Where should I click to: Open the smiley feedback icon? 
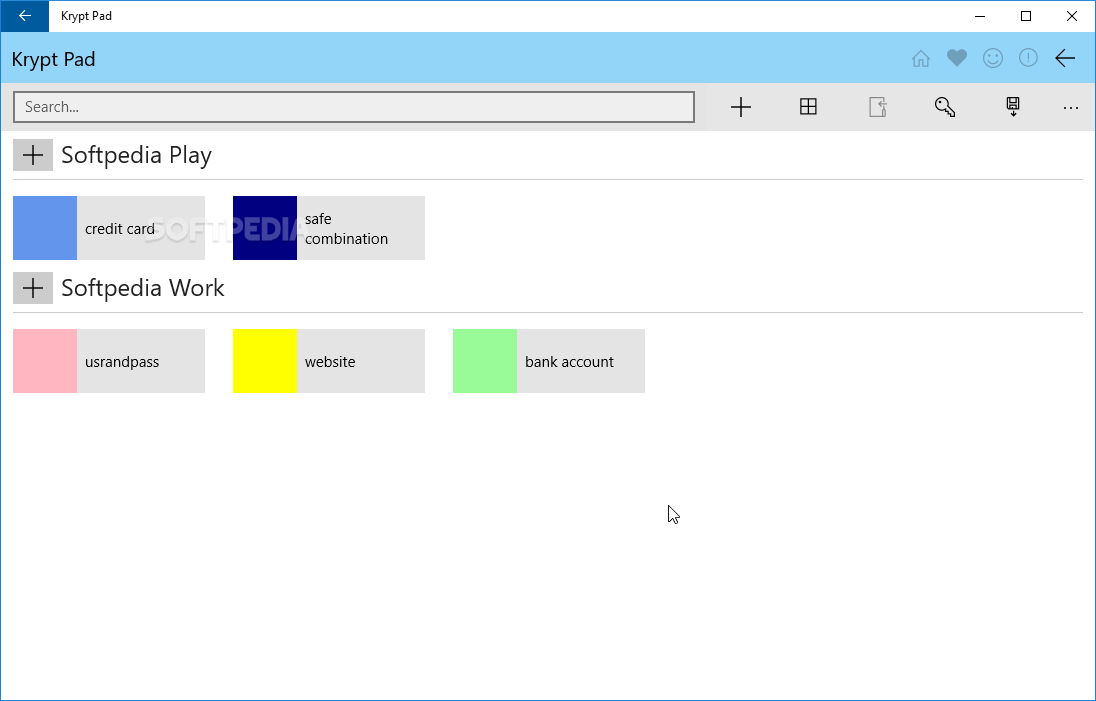(993, 58)
